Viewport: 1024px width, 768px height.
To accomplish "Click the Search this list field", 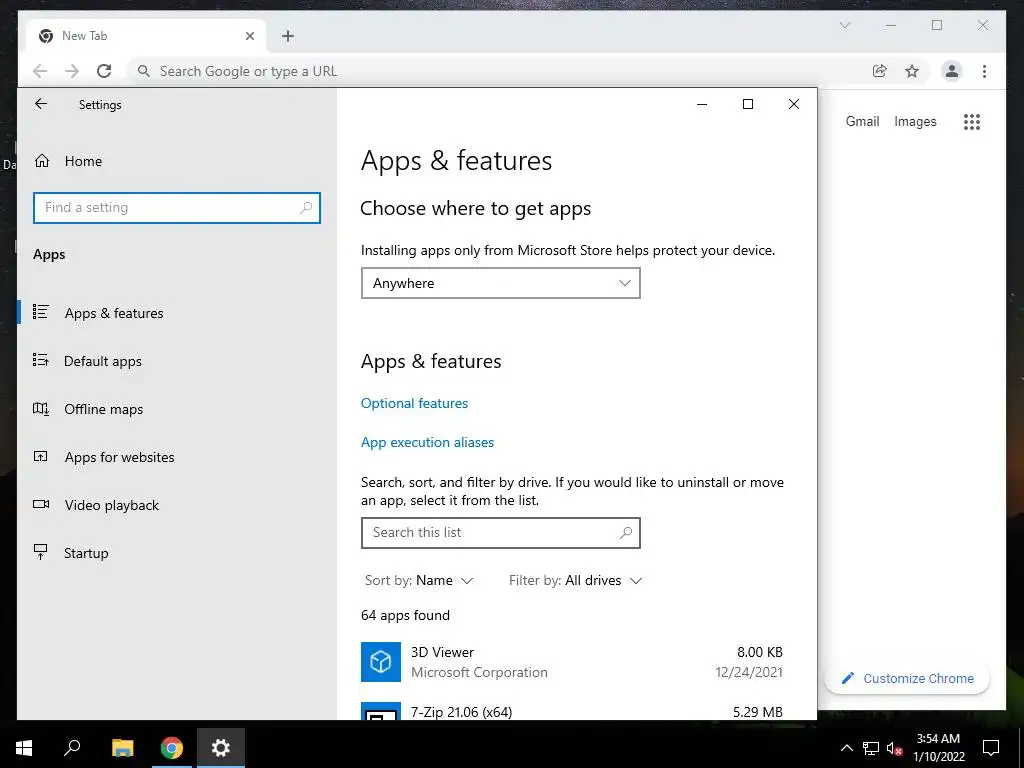I will [500, 533].
